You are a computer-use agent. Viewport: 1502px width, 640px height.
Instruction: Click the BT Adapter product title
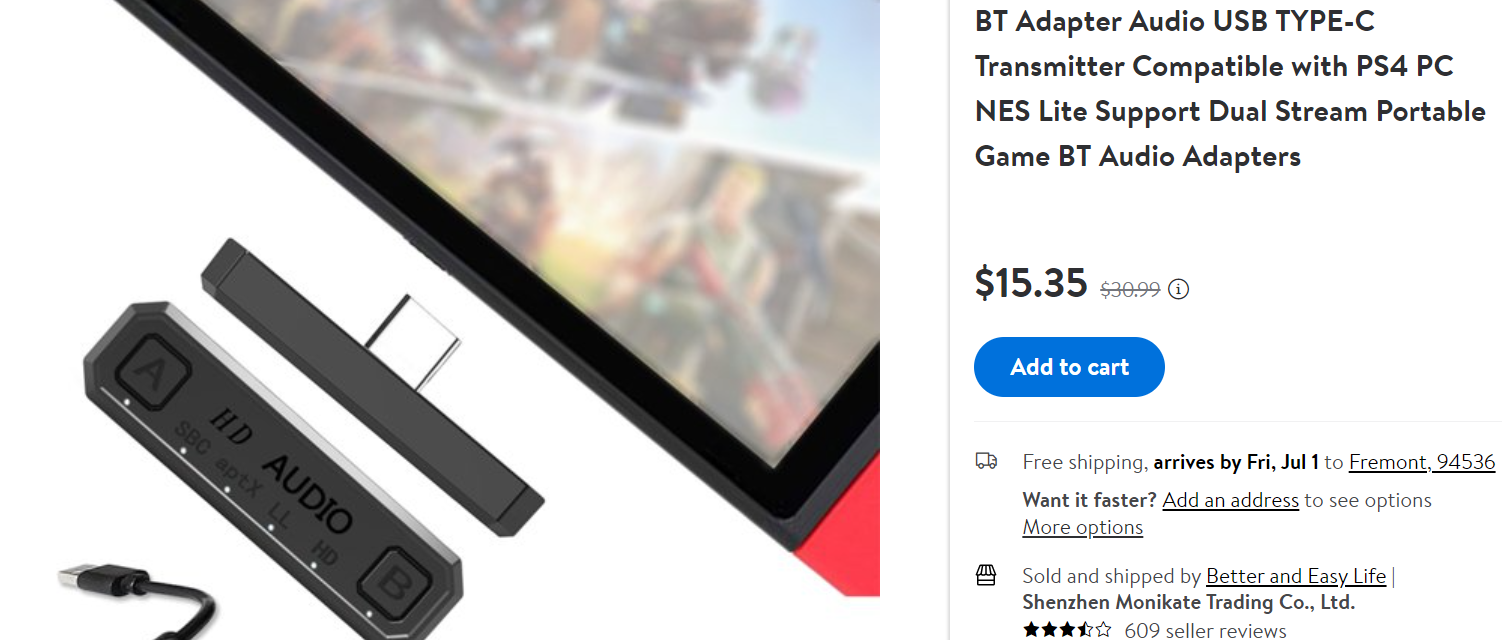tap(1230, 88)
